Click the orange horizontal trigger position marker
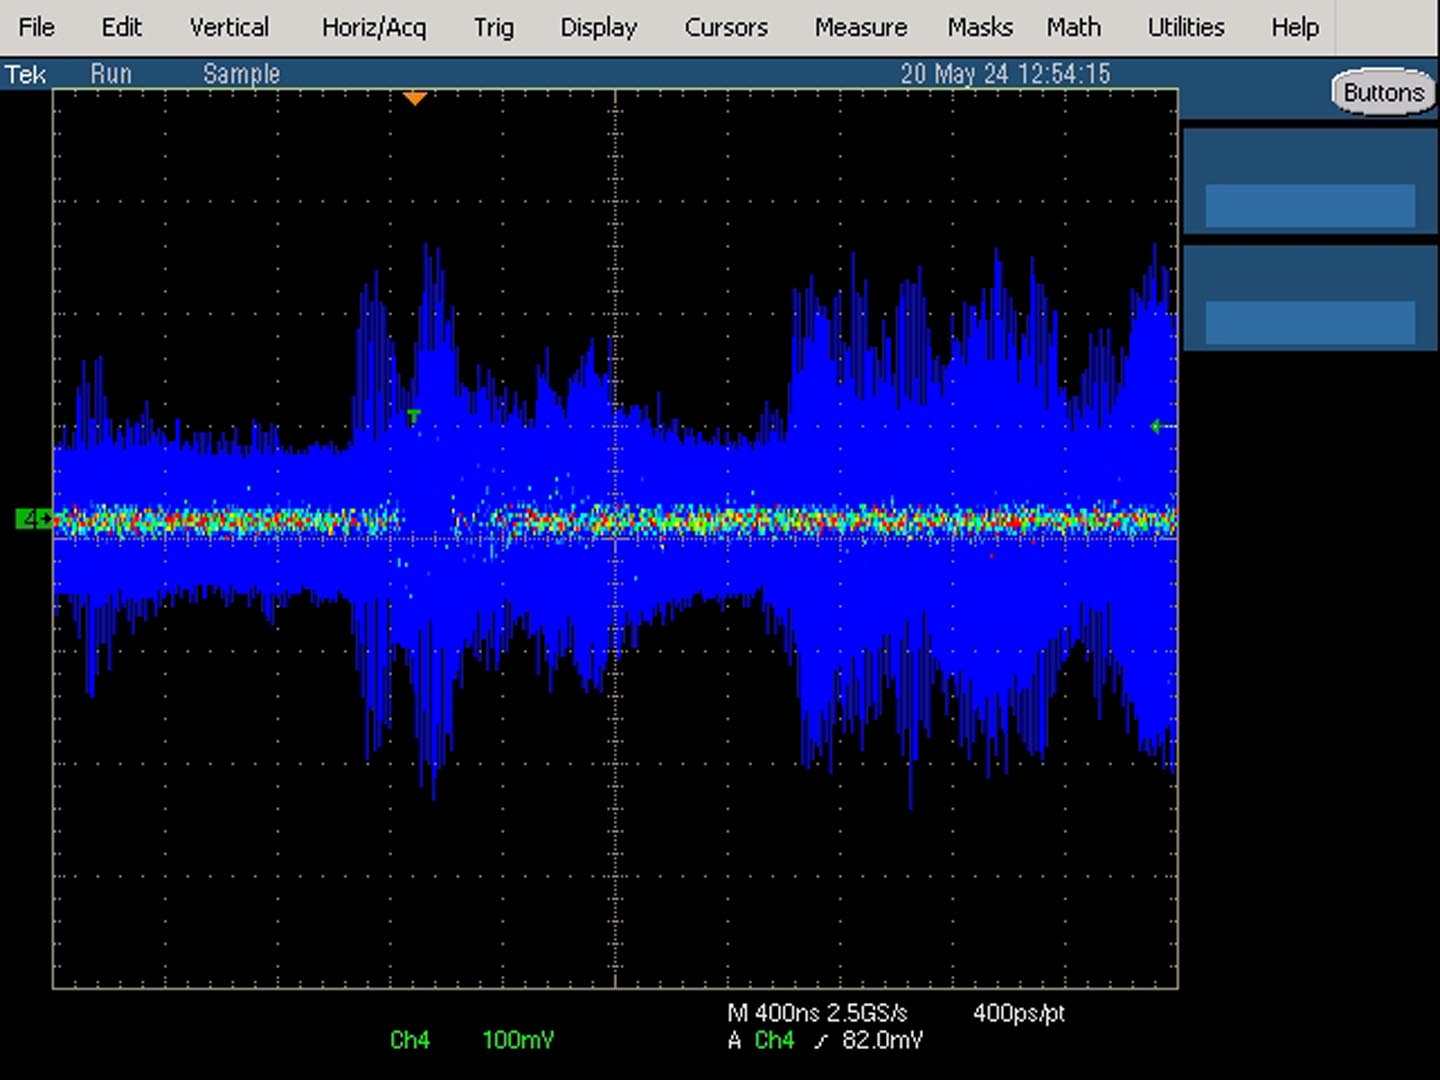The height and width of the screenshot is (1080, 1440). (x=415, y=98)
